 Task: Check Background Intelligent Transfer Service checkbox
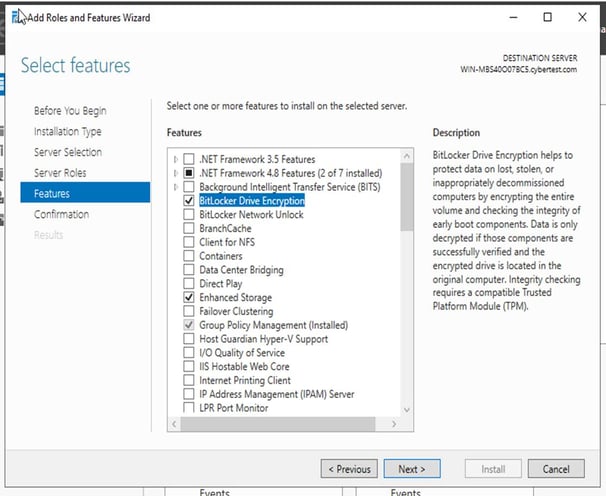click(189, 187)
